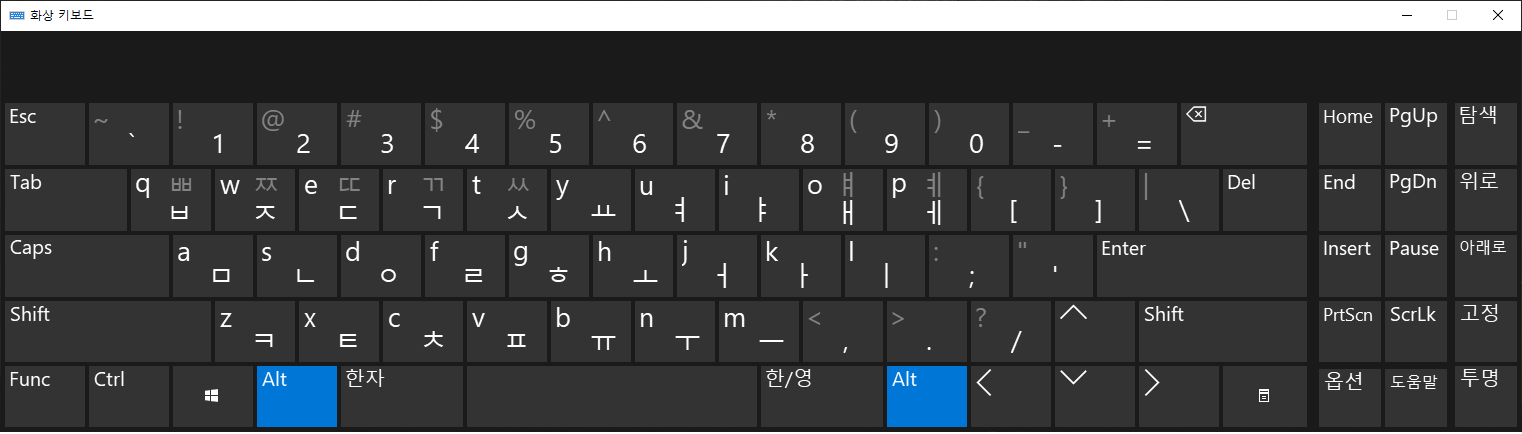Viewport: 1522px width, 434px height.
Task: Click the up arrow key
Action: coord(1095,331)
